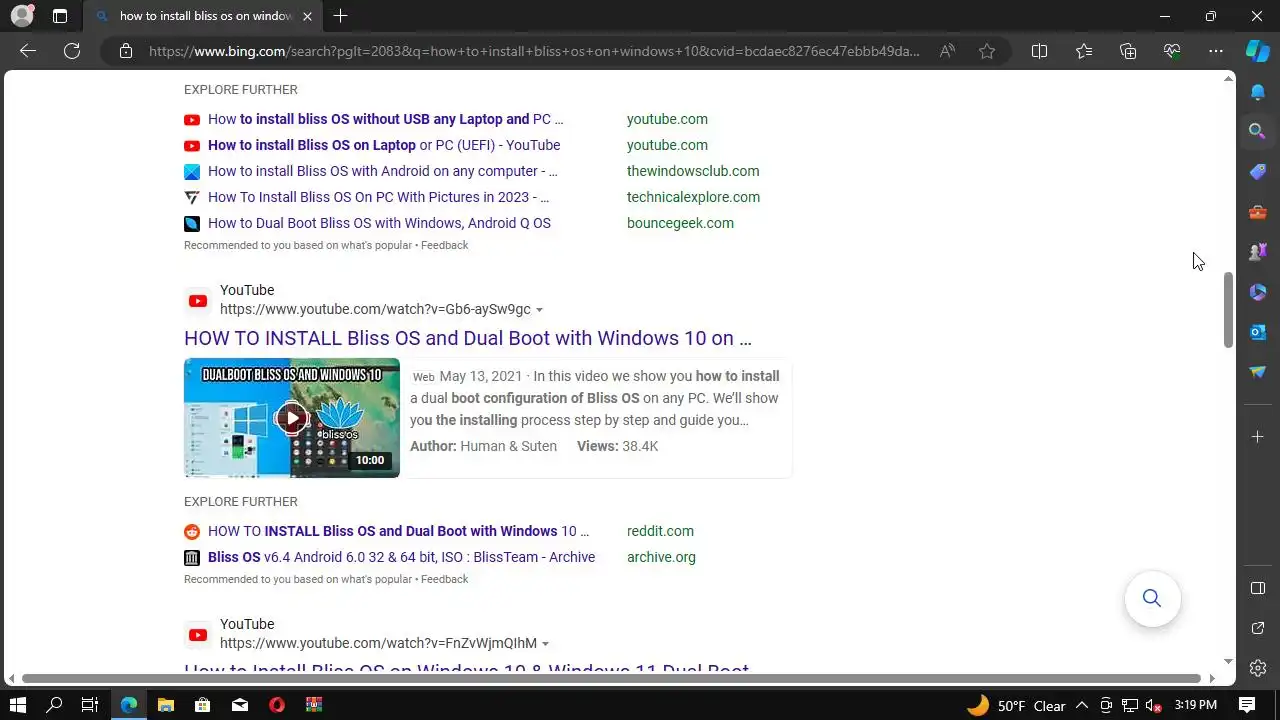Open sidebar notifications bell

tap(1258, 92)
